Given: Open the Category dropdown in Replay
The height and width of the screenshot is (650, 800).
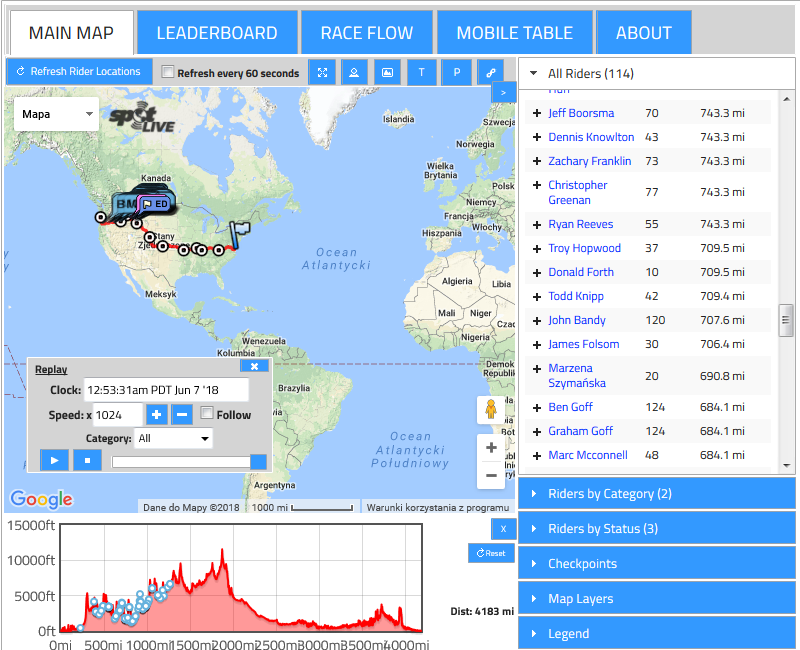Looking at the screenshot, I should 173,438.
